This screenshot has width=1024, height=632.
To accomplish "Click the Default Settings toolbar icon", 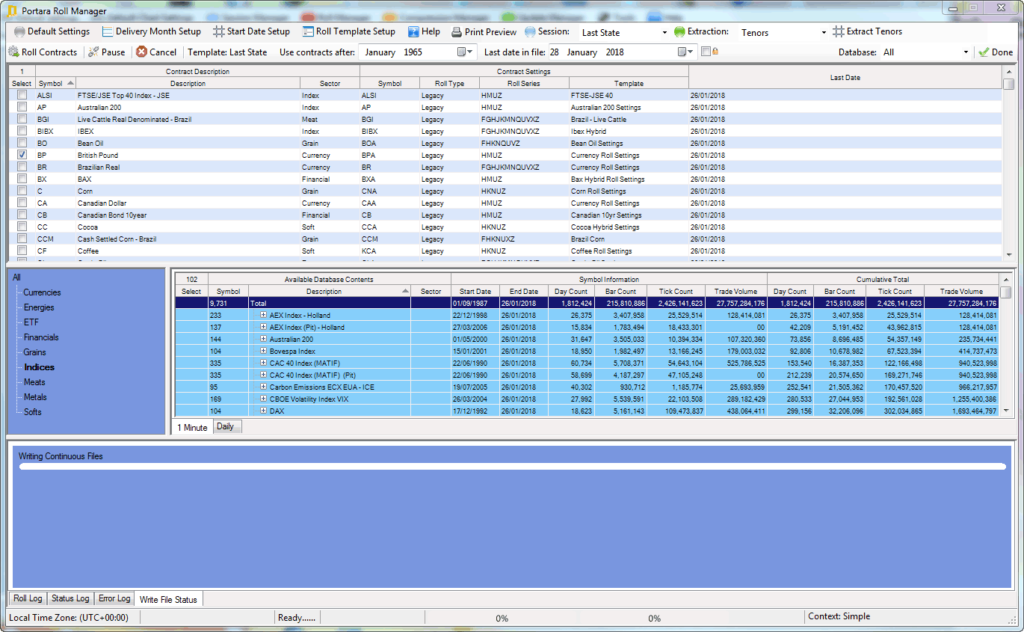I will [x=19, y=31].
